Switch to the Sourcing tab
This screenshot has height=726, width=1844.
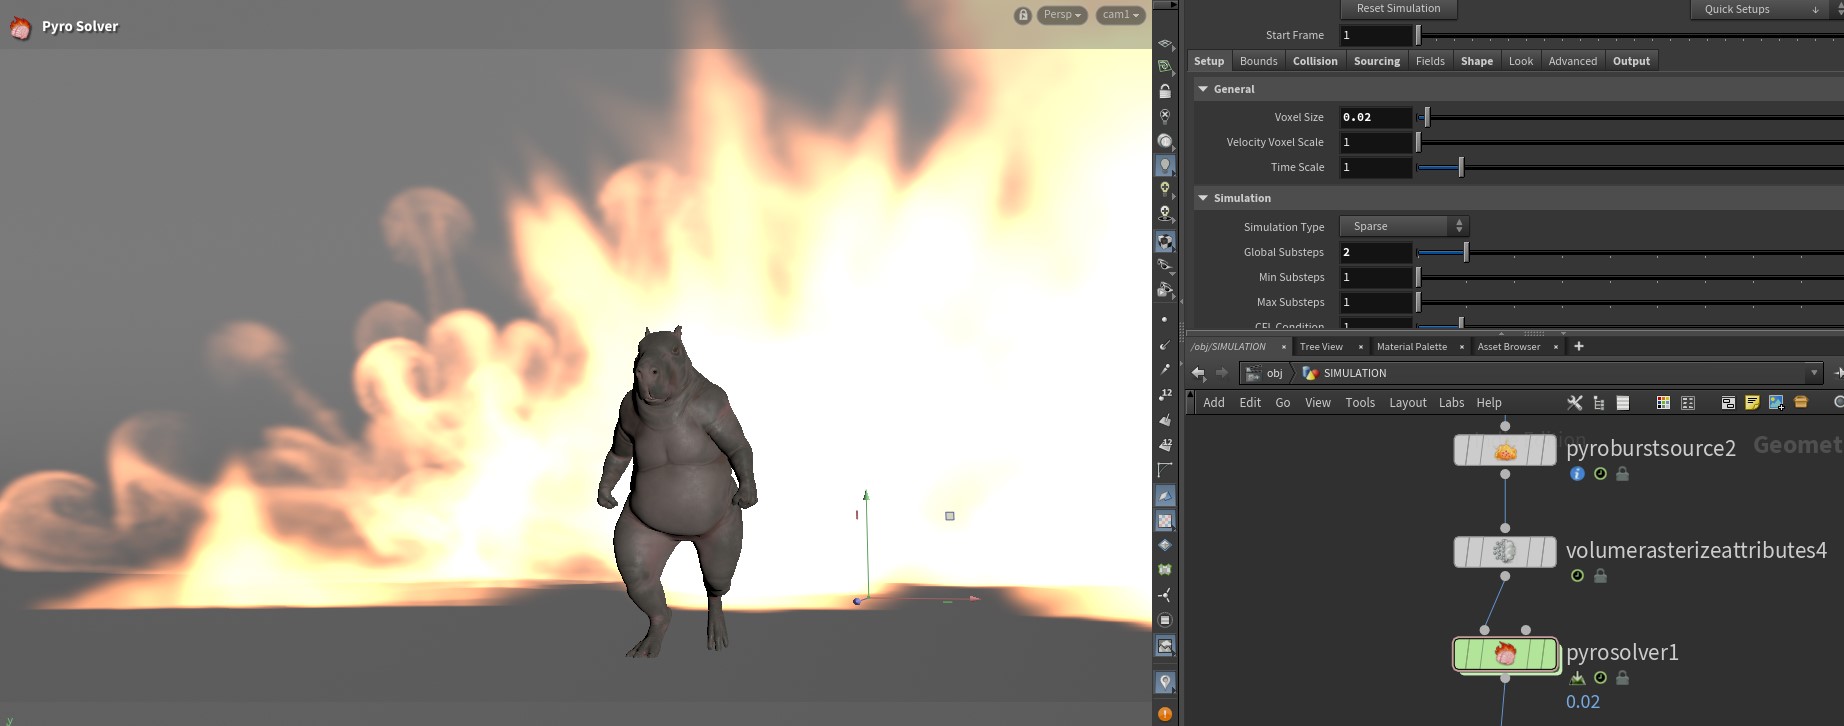(1376, 61)
